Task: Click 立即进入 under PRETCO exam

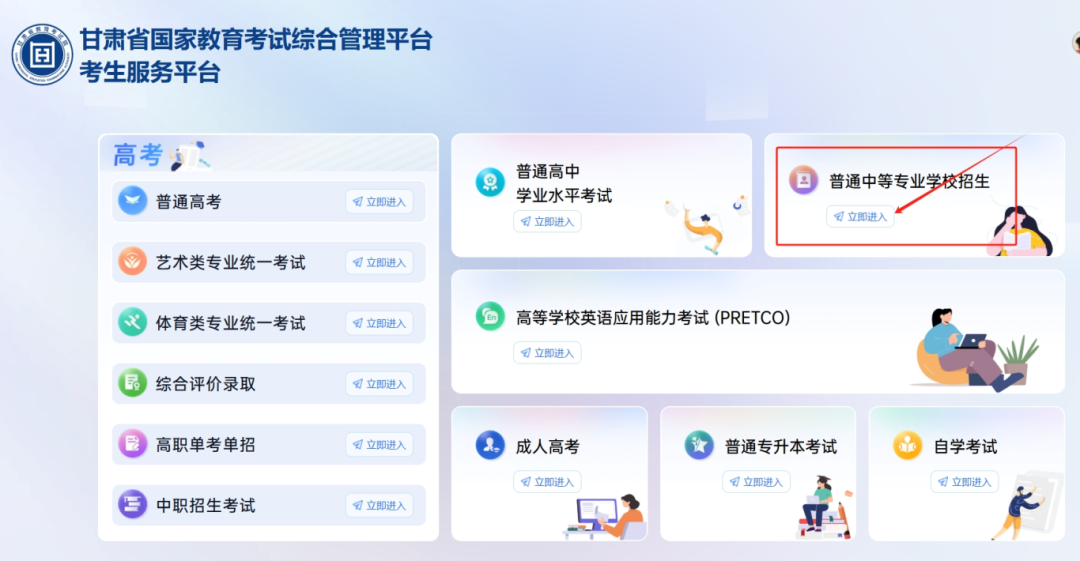Action: click(x=547, y=353)
